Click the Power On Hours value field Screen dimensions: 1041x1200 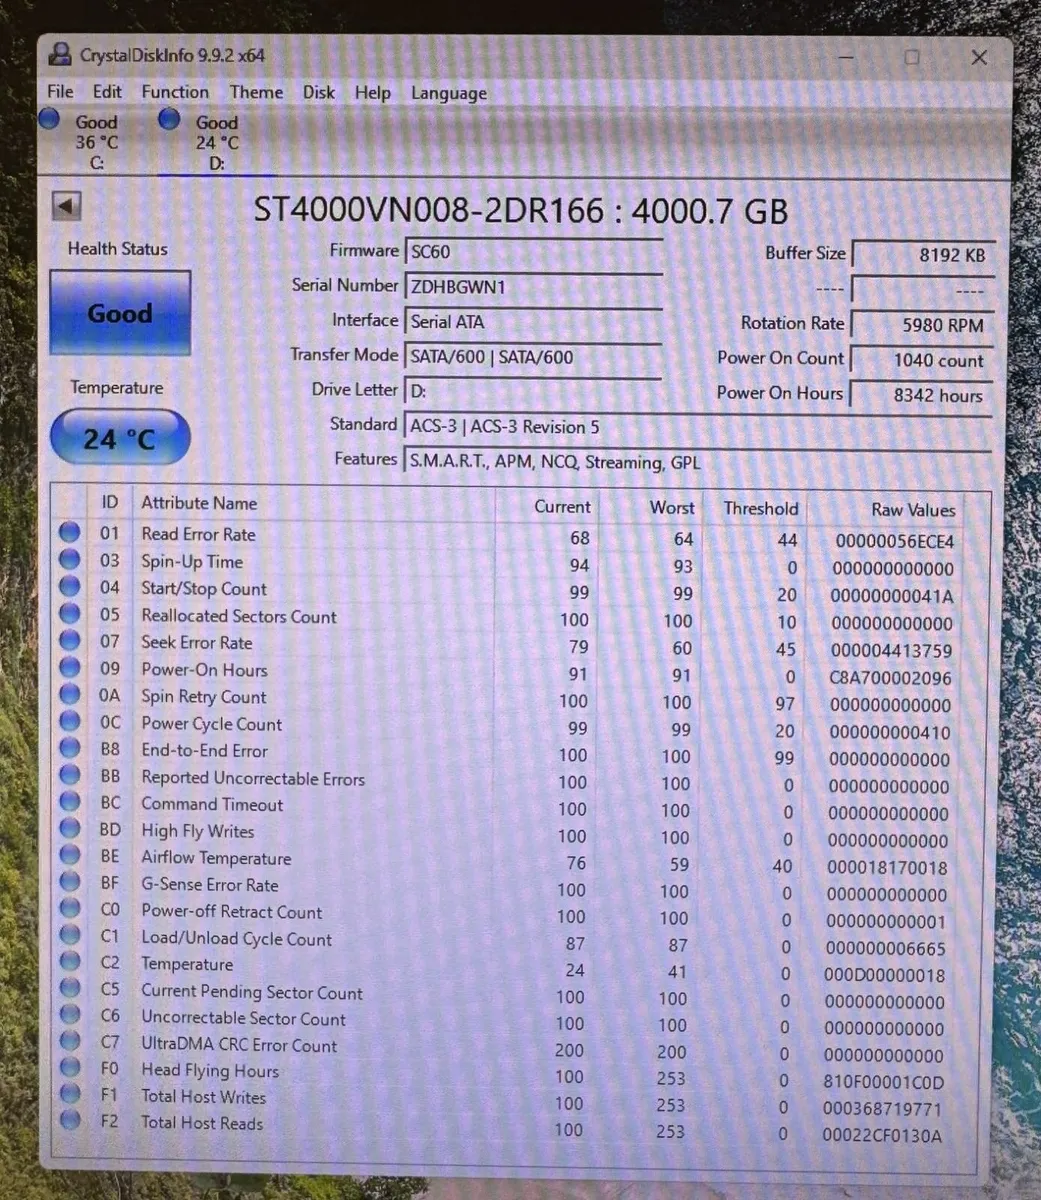tap(921, 395)
